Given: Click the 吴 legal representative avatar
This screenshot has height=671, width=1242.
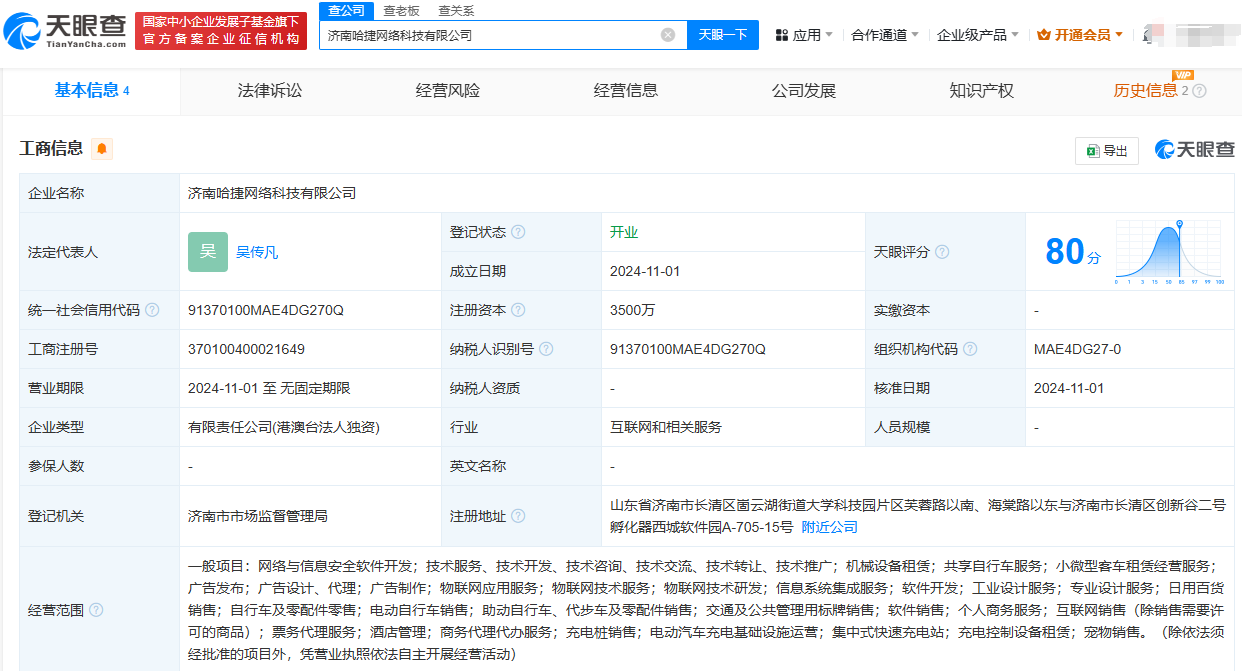Looking at the screenshot, I should coord(208,252).
